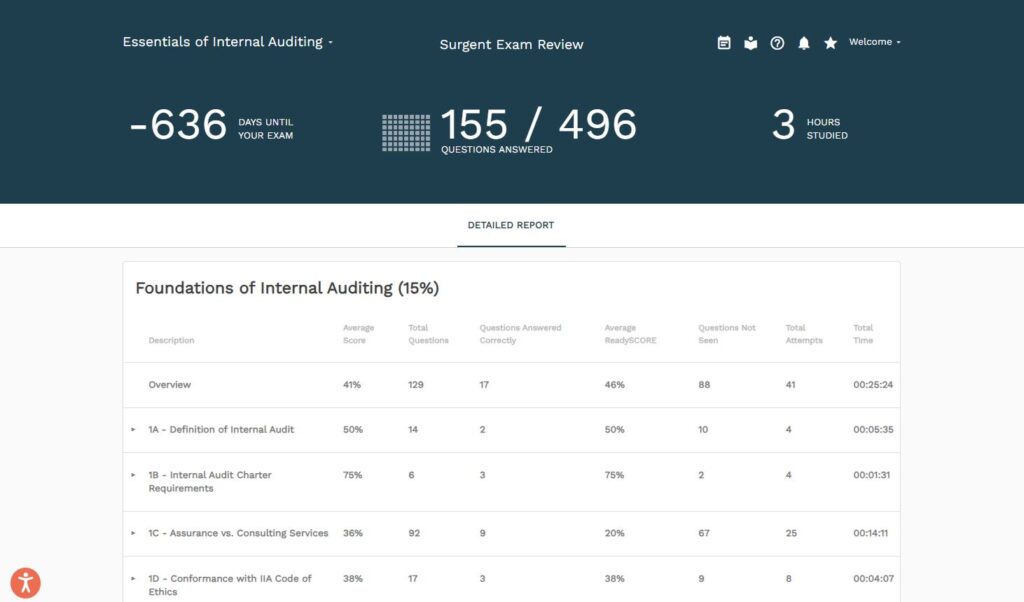Open the accessibility widget icon
1024x602 pixels.
click(25, 582)
